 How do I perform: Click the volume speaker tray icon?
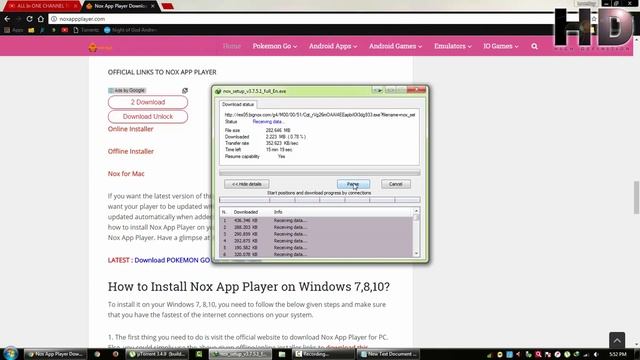[x=596, y=354]
